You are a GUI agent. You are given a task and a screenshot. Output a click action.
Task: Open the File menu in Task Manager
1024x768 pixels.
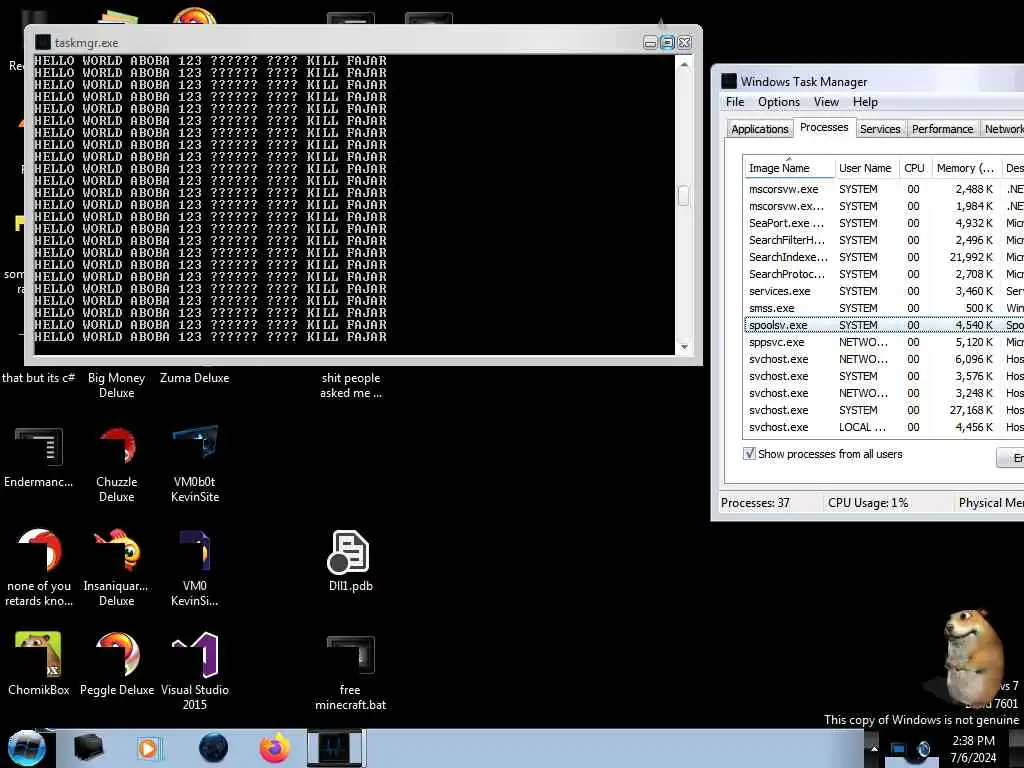(735, 102)
